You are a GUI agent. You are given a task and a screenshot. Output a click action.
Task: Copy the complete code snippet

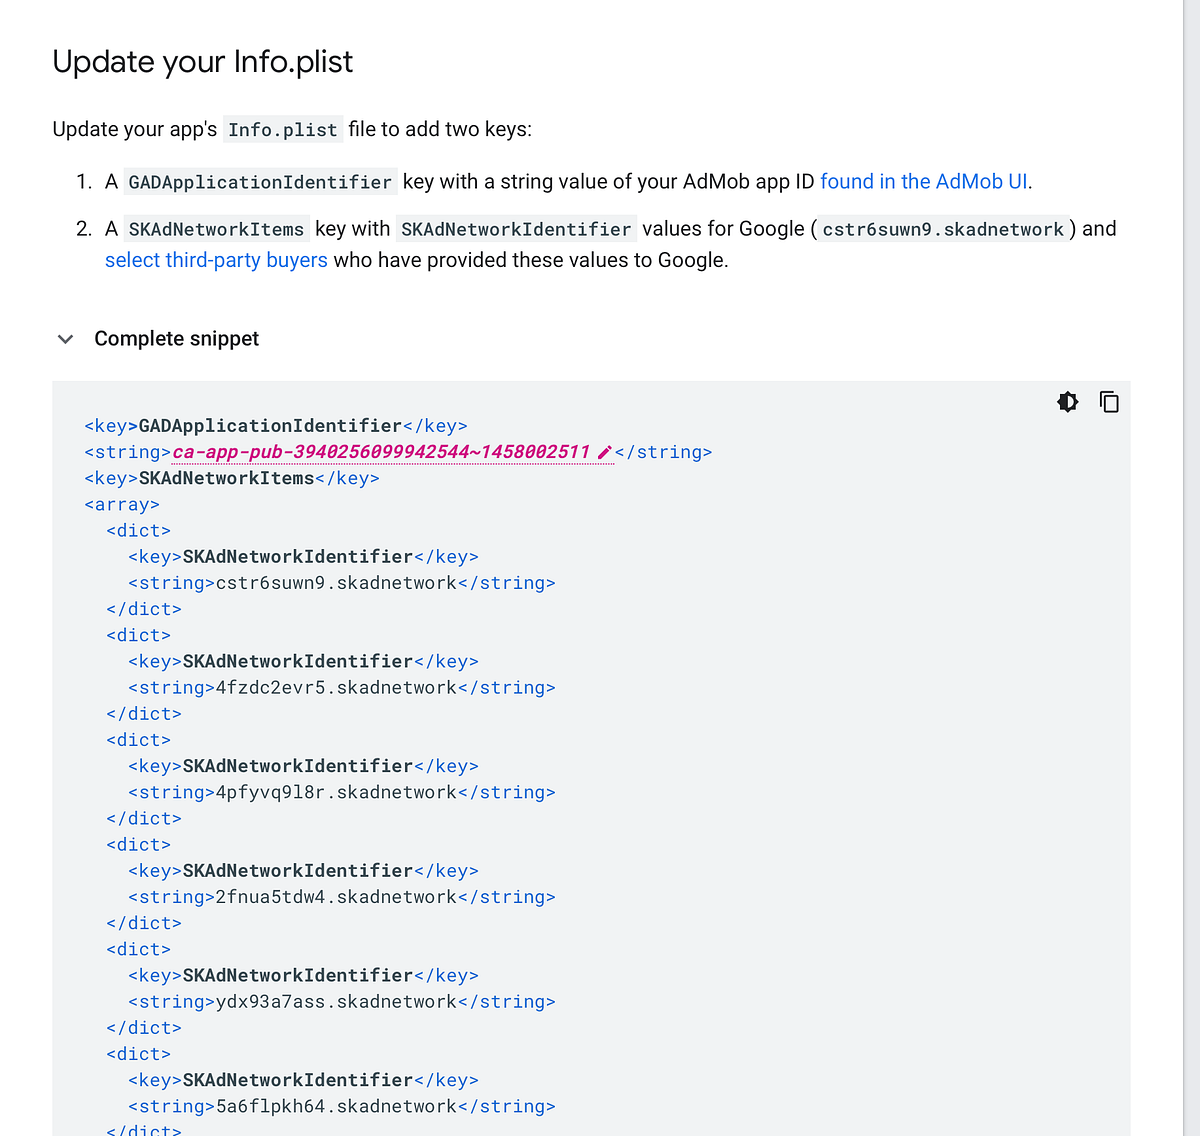[x=1109, y=401]
